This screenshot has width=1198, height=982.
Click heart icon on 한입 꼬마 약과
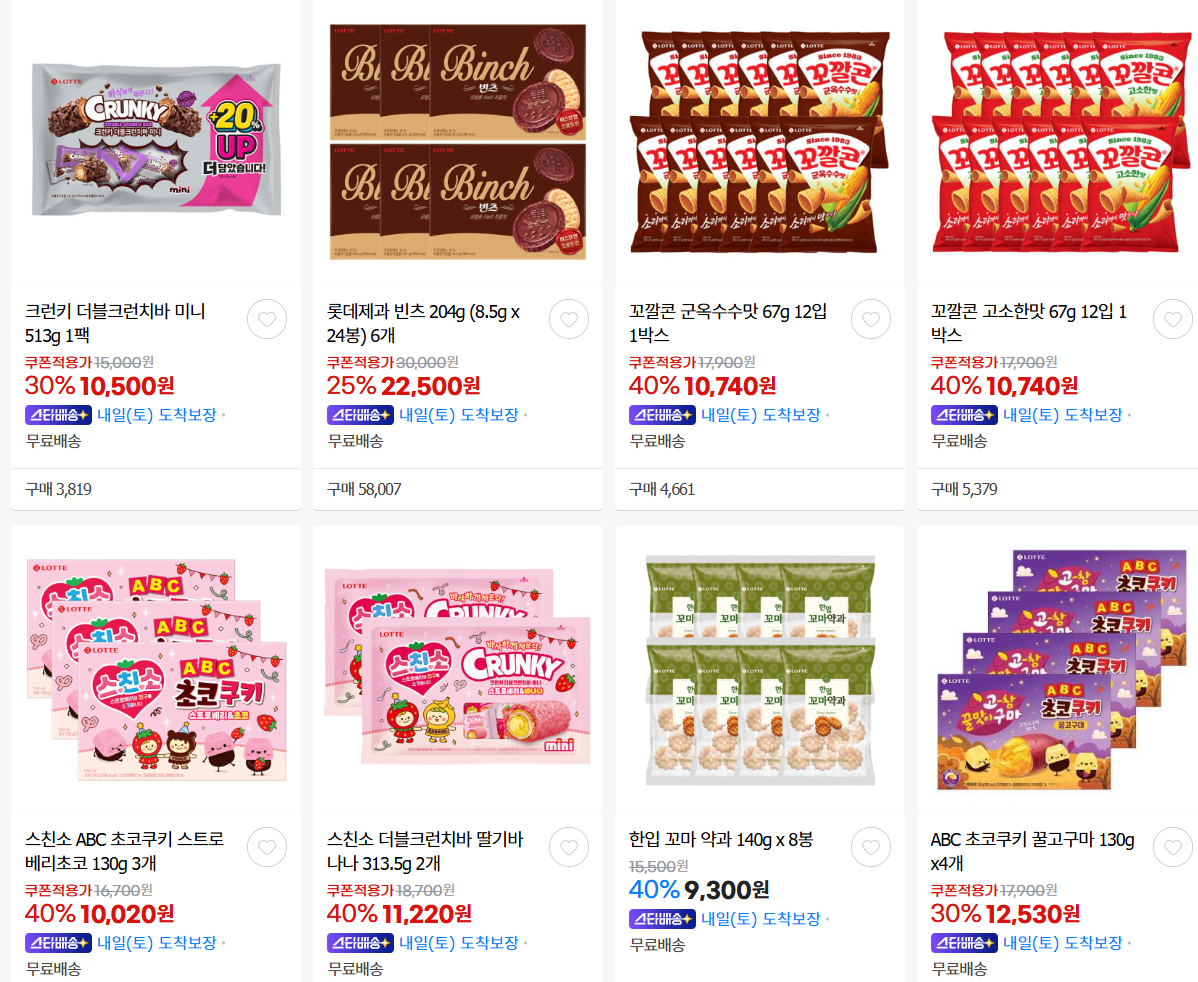[x=870, y=847]
